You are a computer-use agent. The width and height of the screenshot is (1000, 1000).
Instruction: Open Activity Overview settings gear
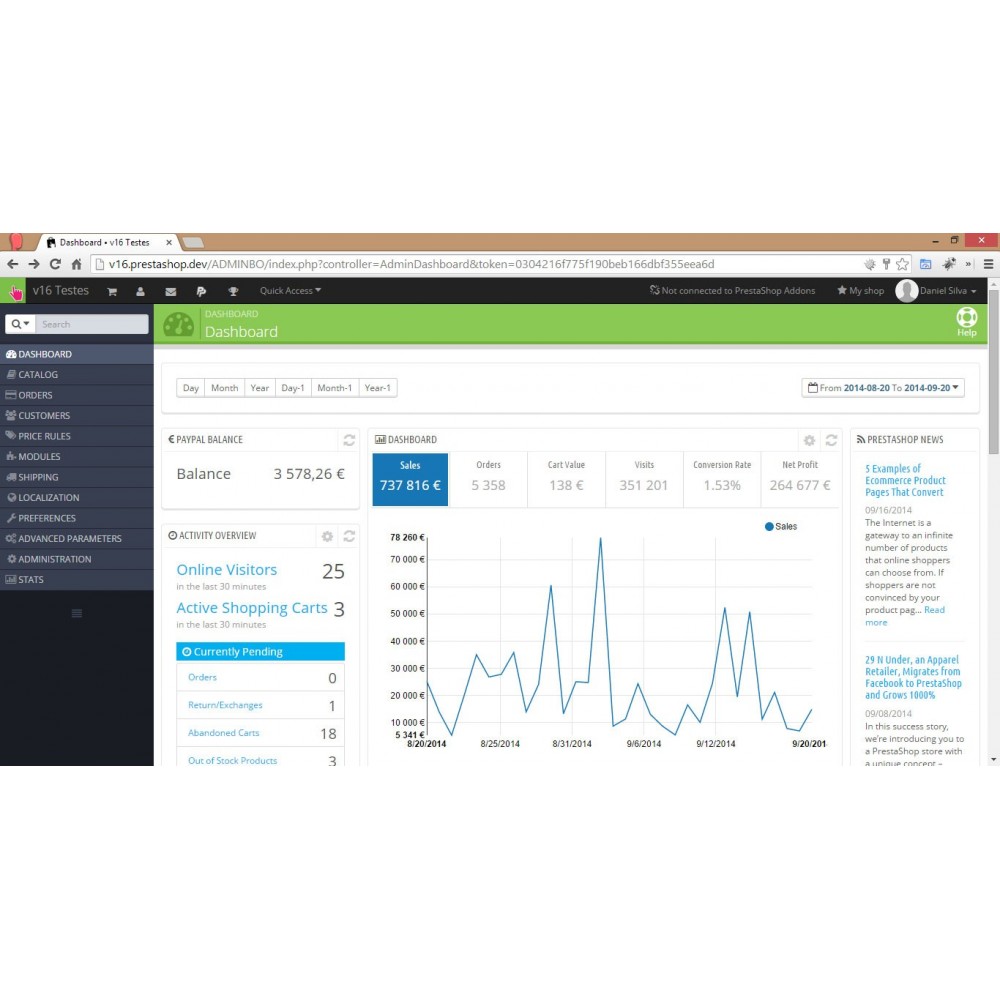pyautogui.click(x=327, y=536)
